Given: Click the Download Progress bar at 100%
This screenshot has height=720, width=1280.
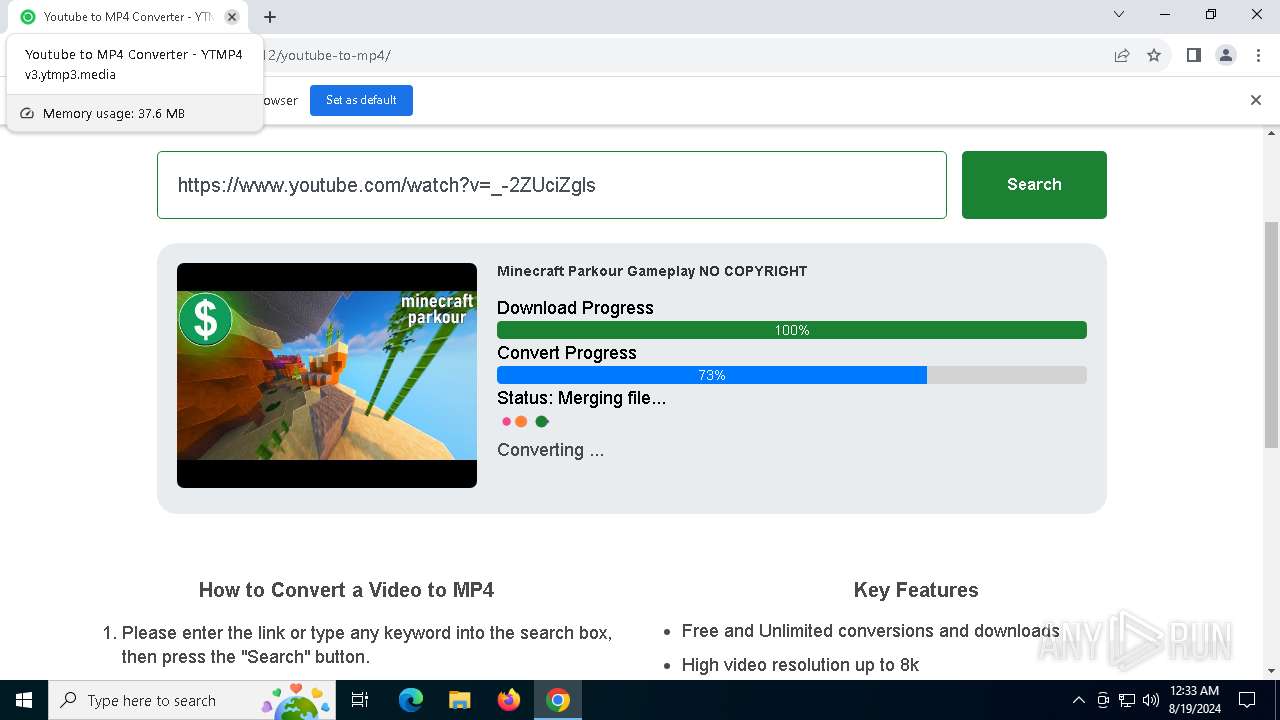Looking at the screenshot, I should (792, 330).
